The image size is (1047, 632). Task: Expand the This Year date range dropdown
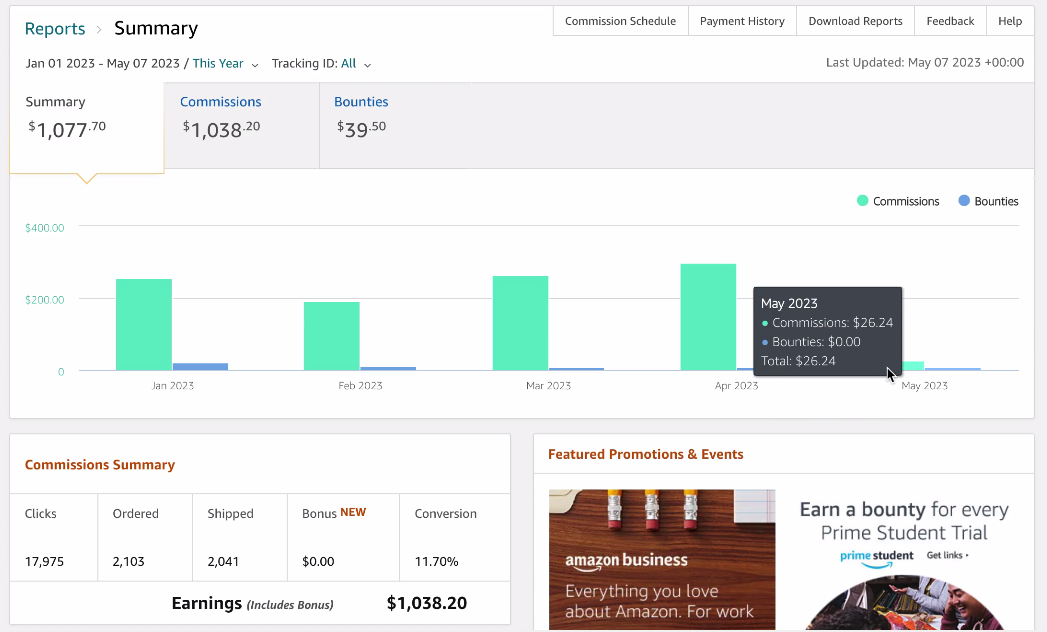click(x=225, y=63)
